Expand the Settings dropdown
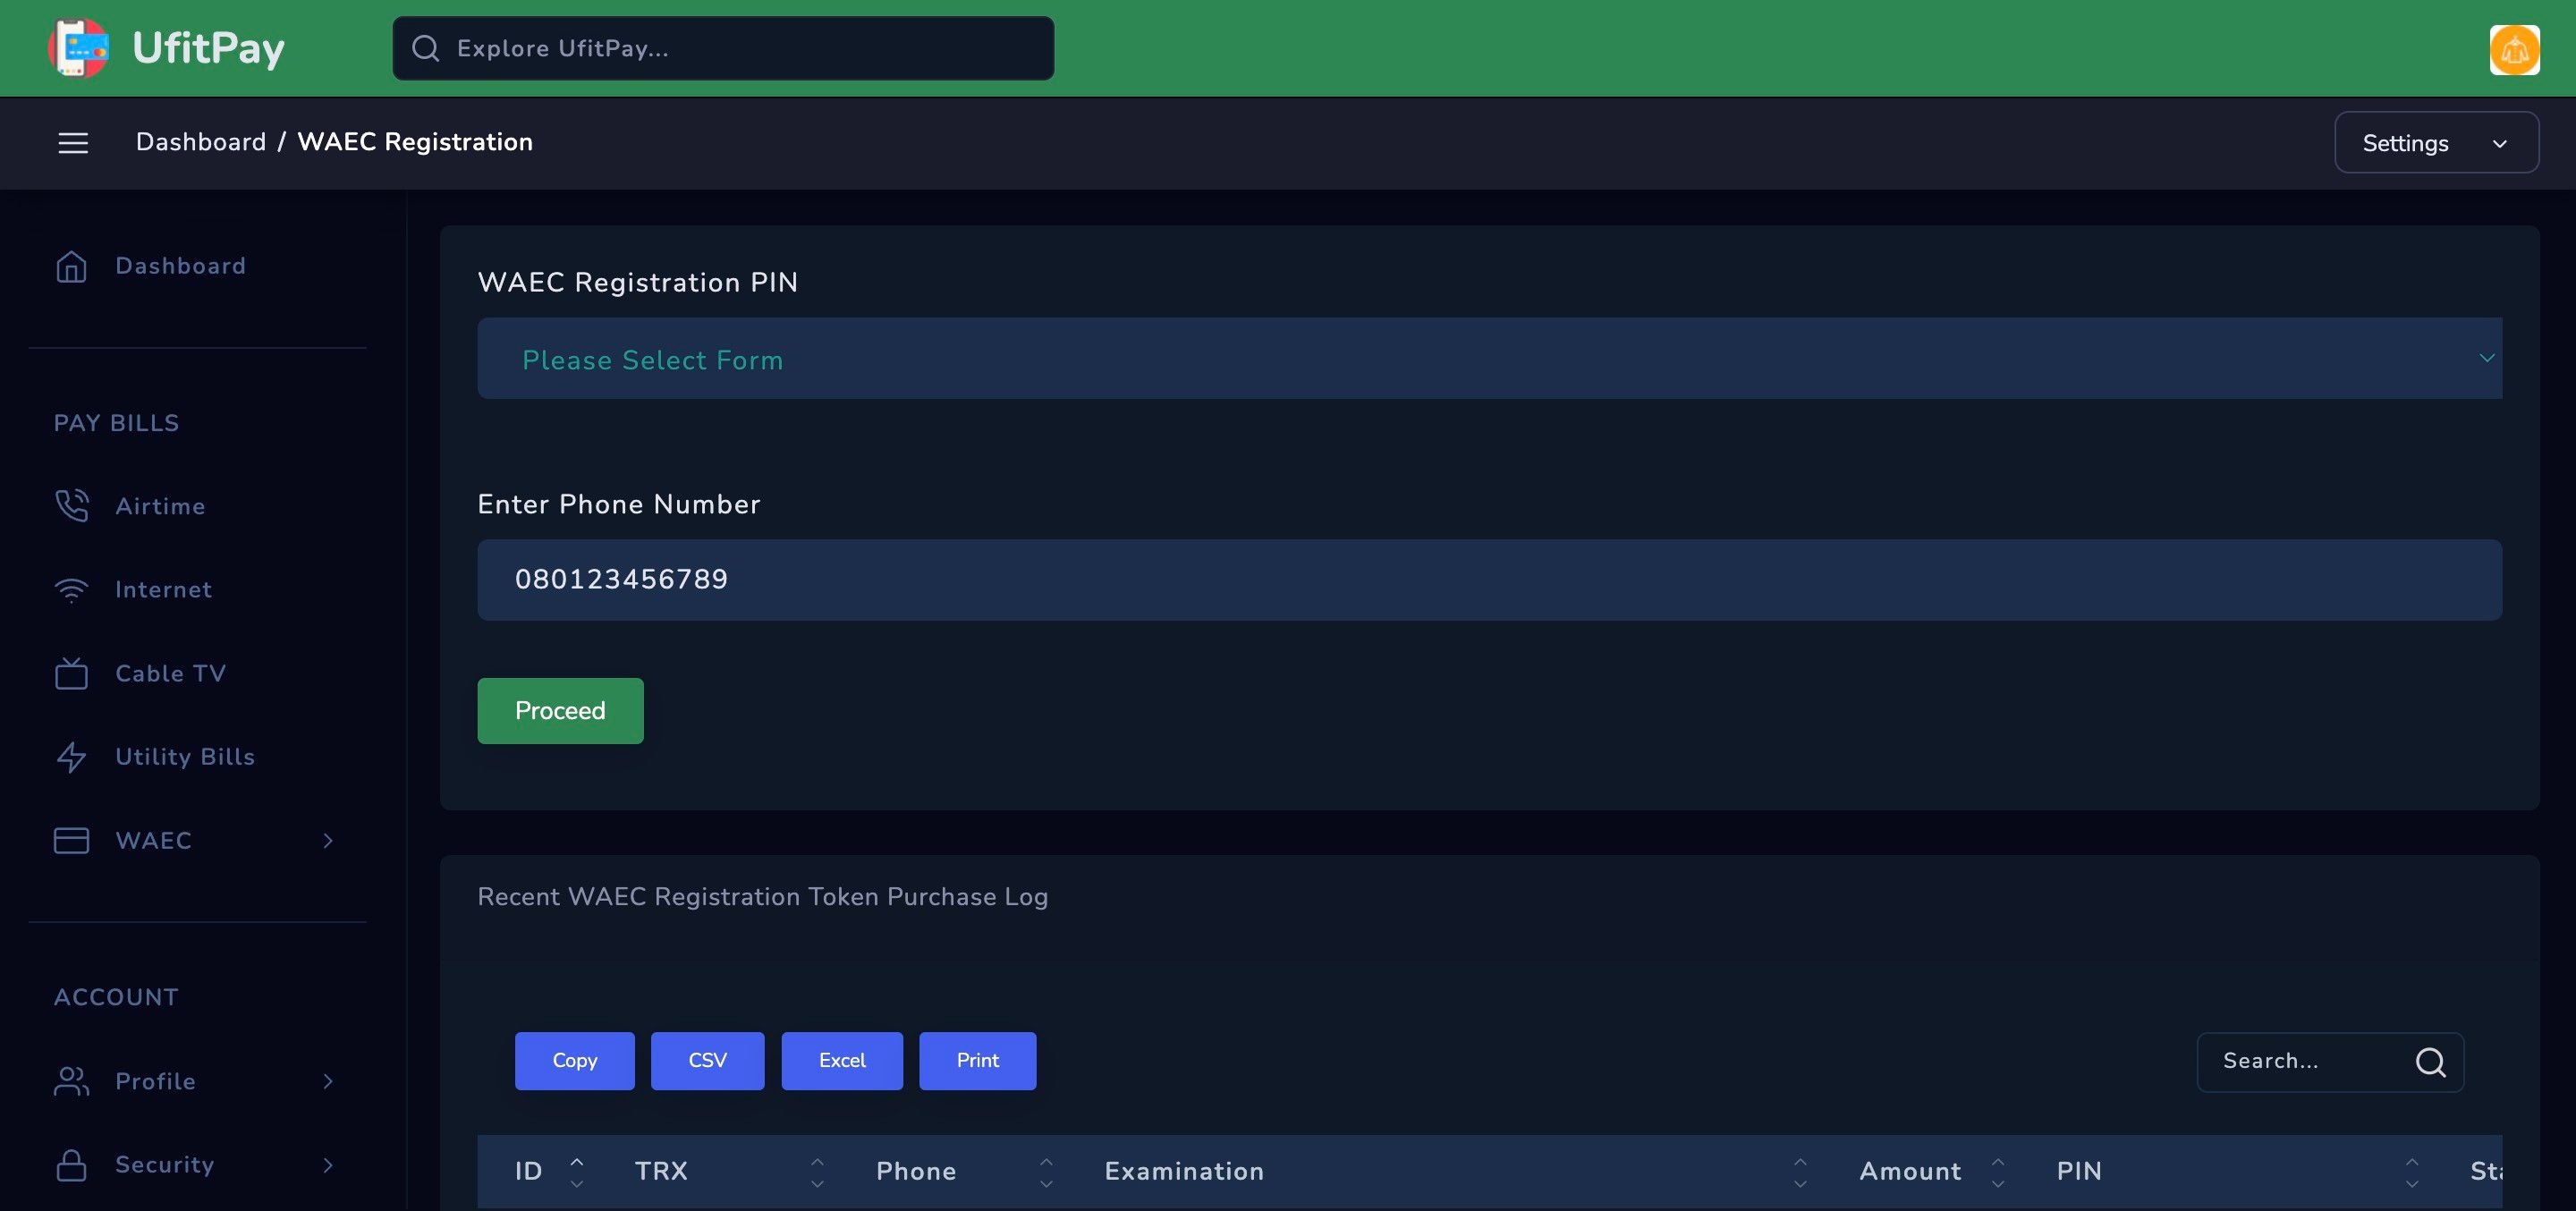 (x=2435, y=143)
